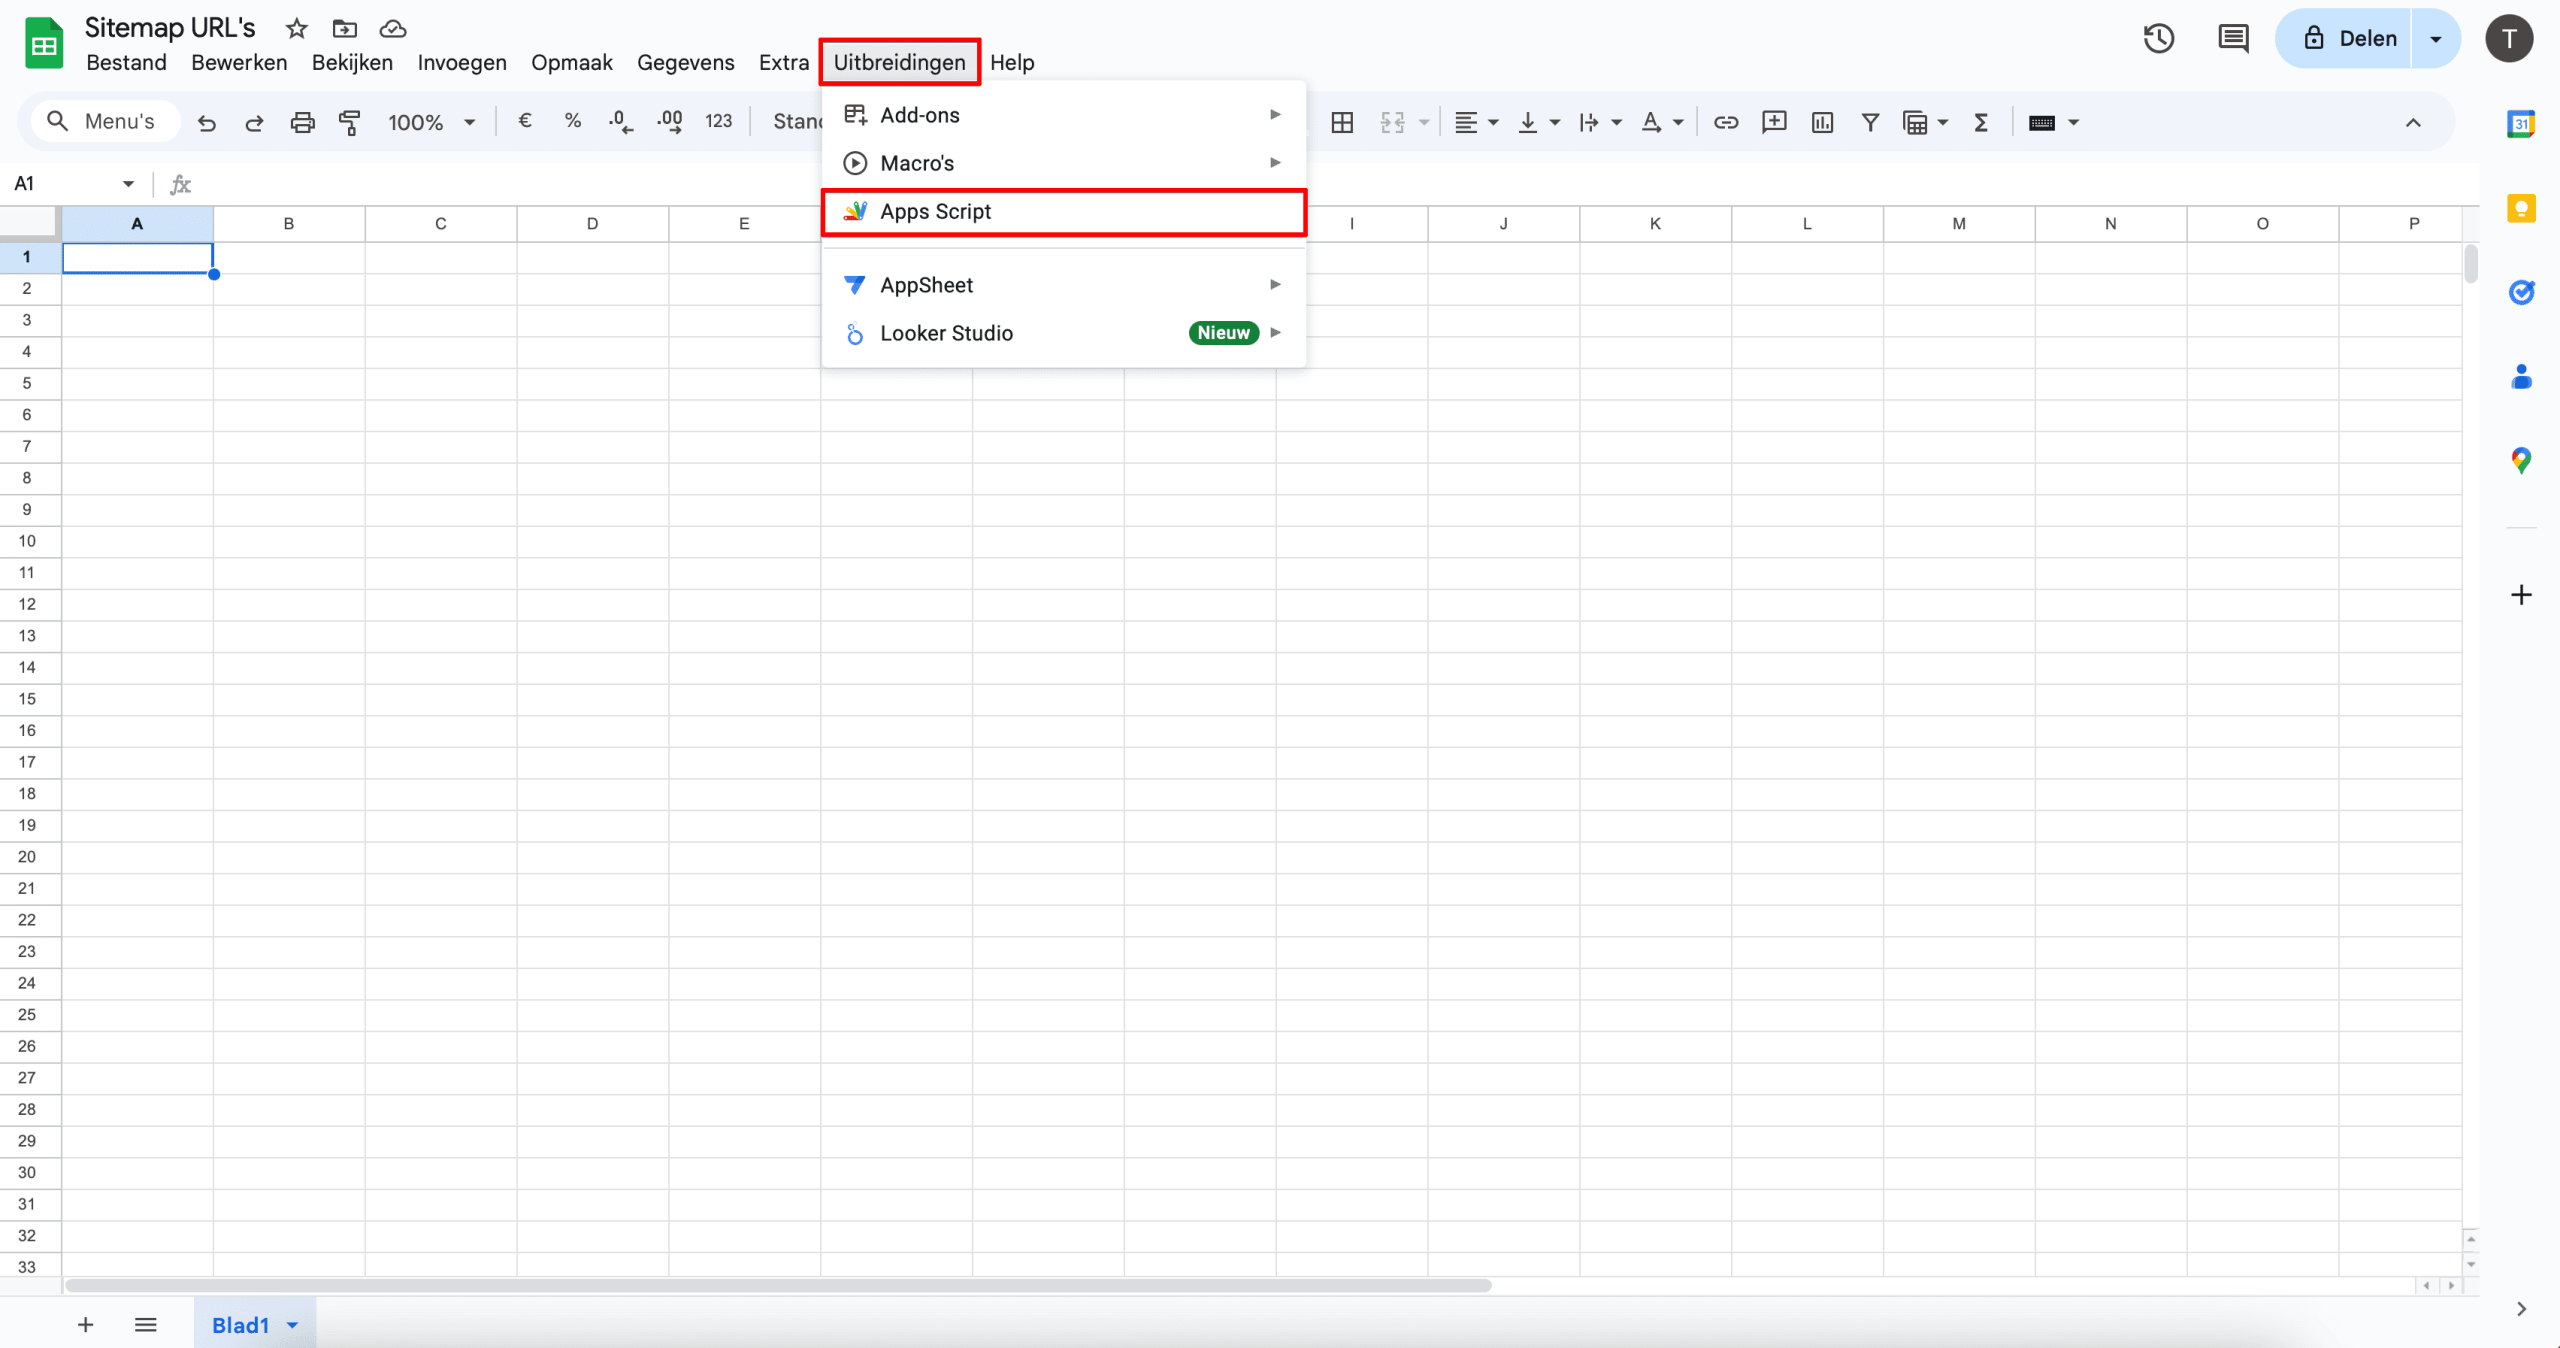Open Google Keep side panel
Image resolution: width=2560 pixels, height=1348 pixels.
[2521, 208]
